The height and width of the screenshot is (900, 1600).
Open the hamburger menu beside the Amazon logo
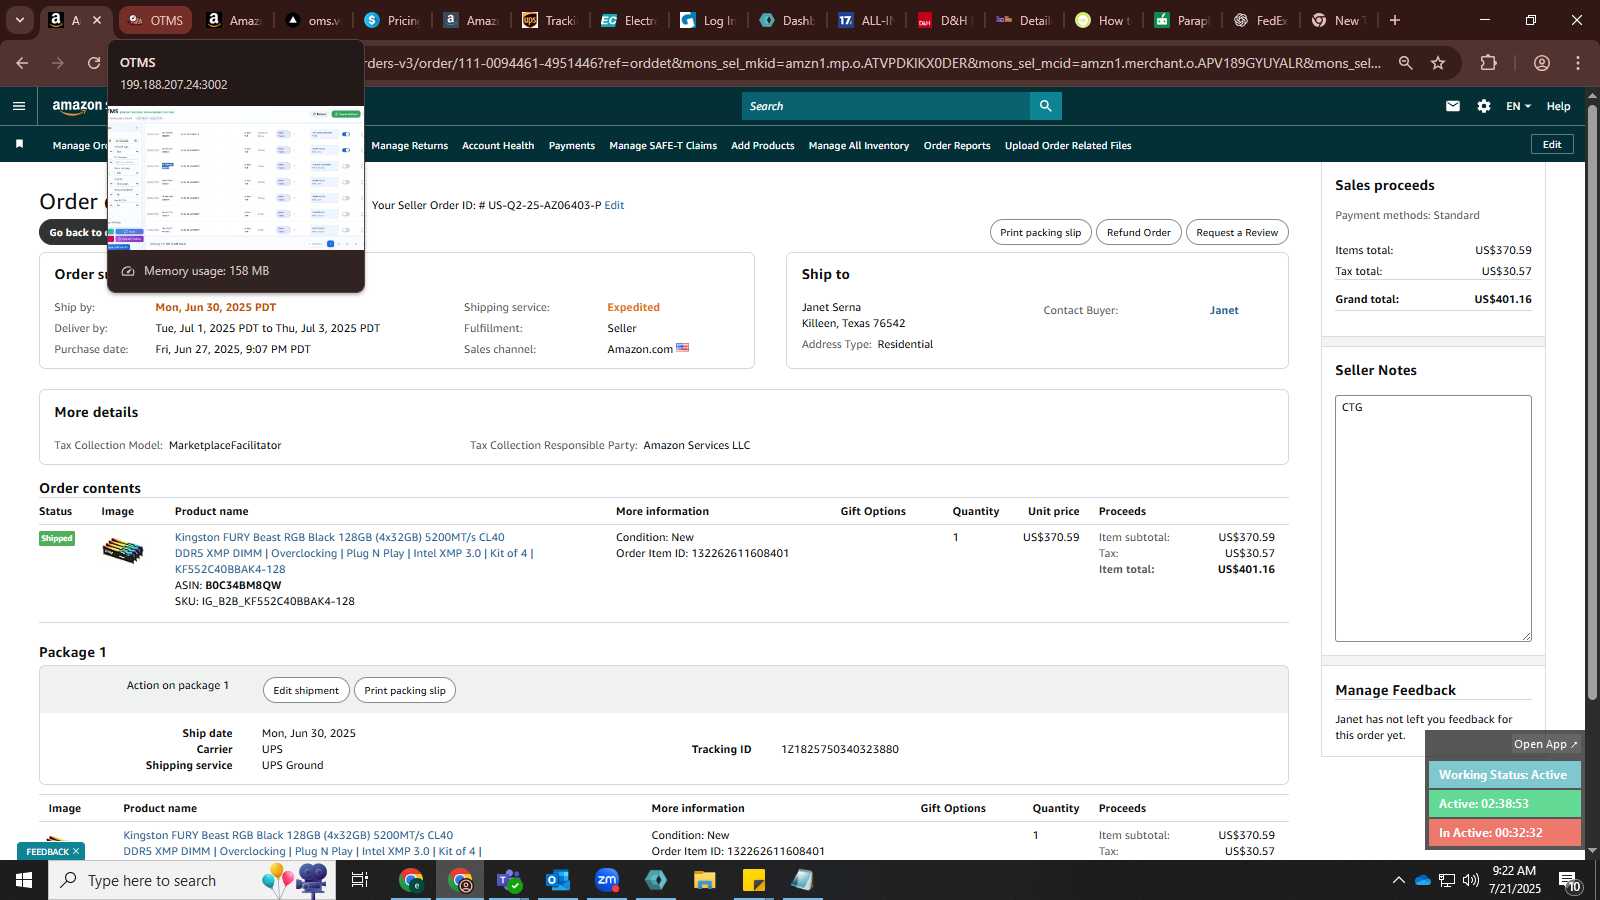19,106
